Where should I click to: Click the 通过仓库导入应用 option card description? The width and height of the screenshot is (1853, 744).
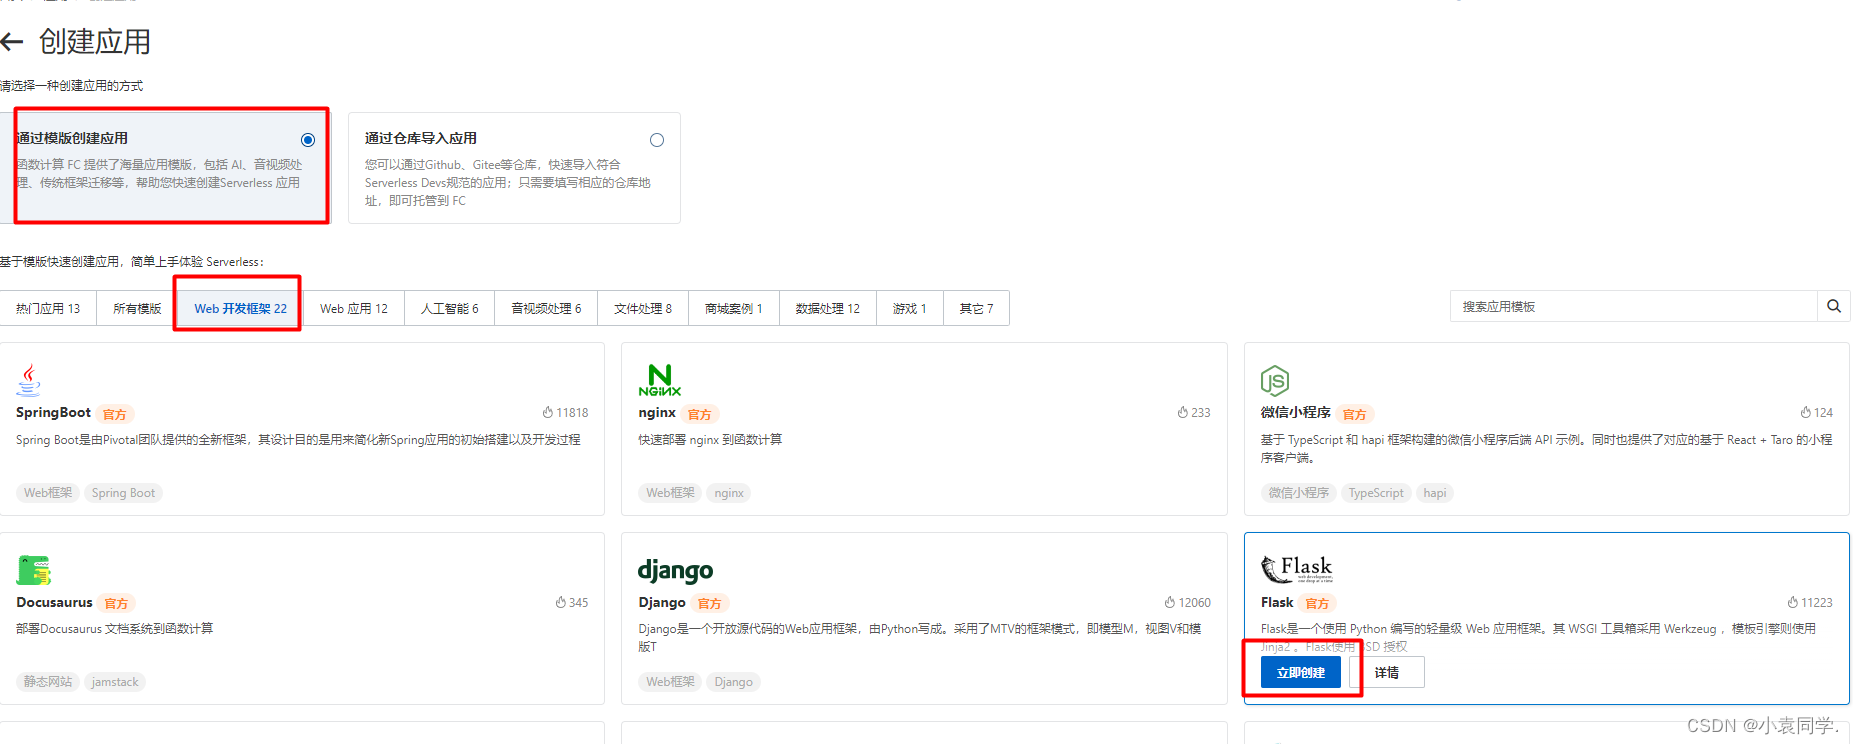click(x=508, y=182)
